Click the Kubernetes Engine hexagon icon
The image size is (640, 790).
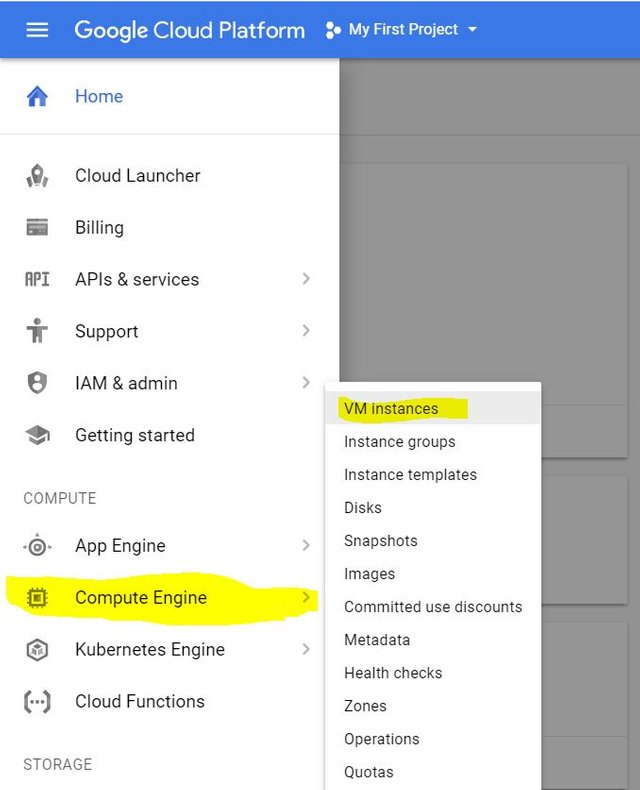(37, 650)
